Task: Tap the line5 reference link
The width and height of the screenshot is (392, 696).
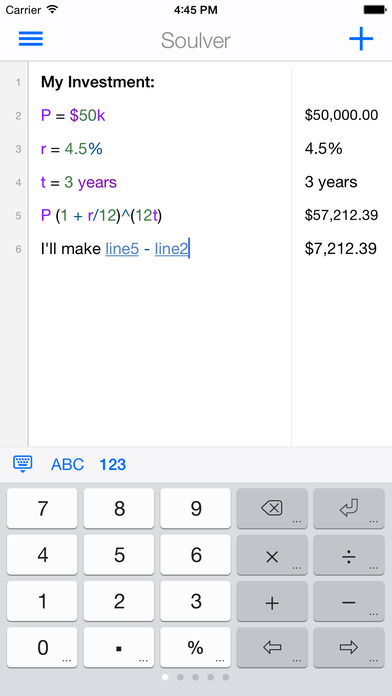Action: point(122,249)
